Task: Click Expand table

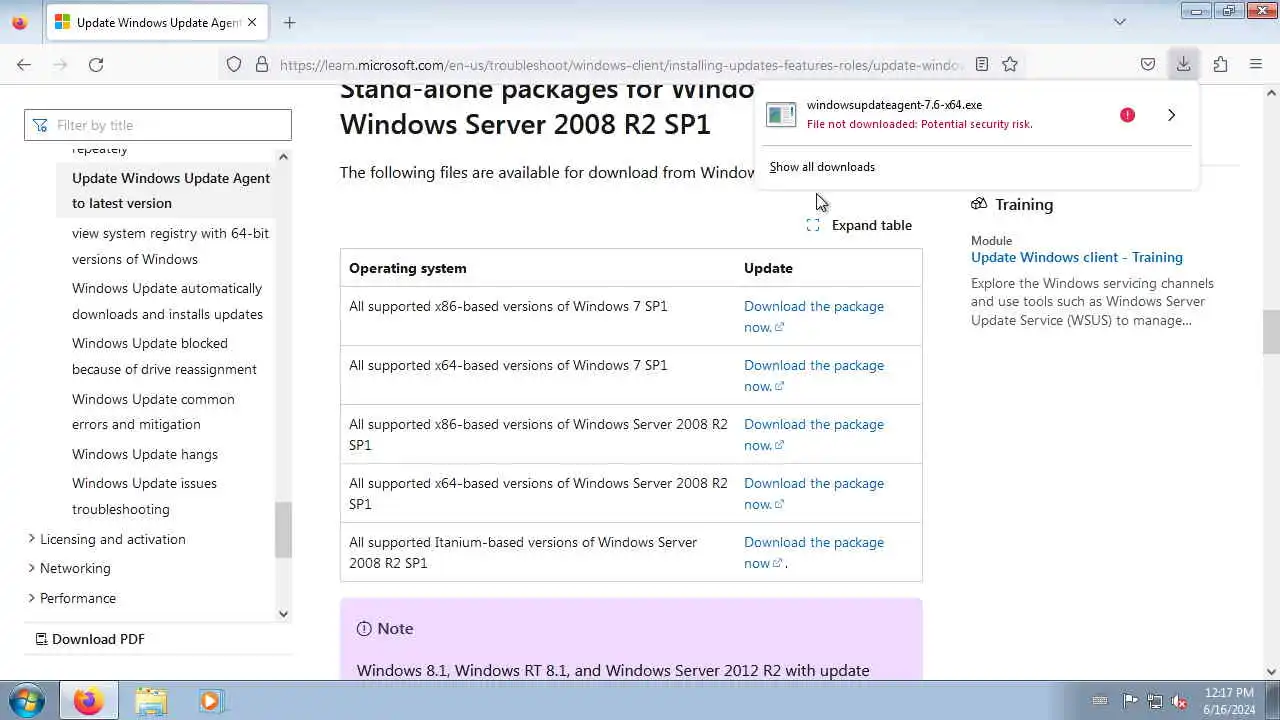Action: (x=860, y=225)
